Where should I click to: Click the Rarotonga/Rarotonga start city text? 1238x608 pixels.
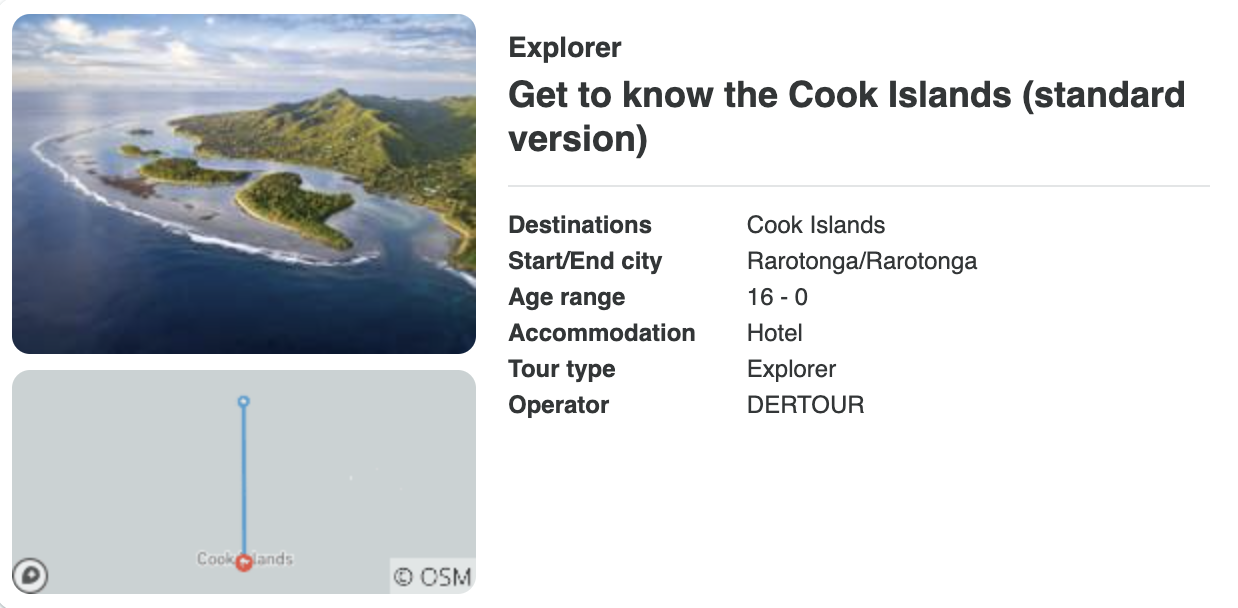tap(863, 260)
